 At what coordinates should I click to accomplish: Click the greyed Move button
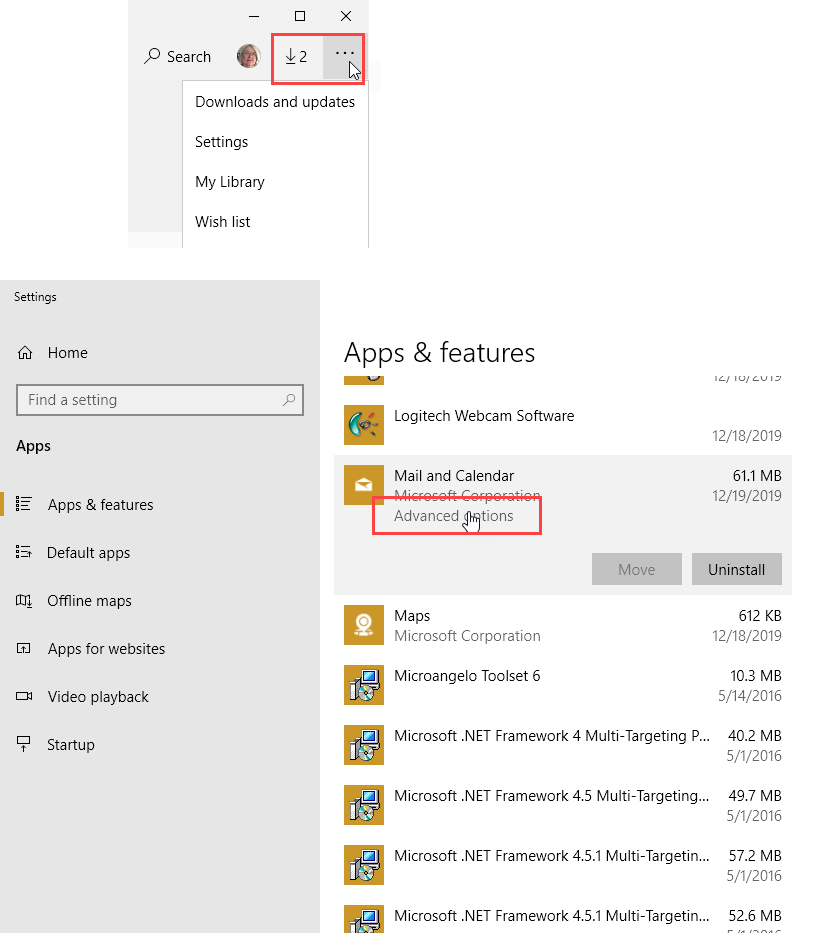click(x=637, y=569)
